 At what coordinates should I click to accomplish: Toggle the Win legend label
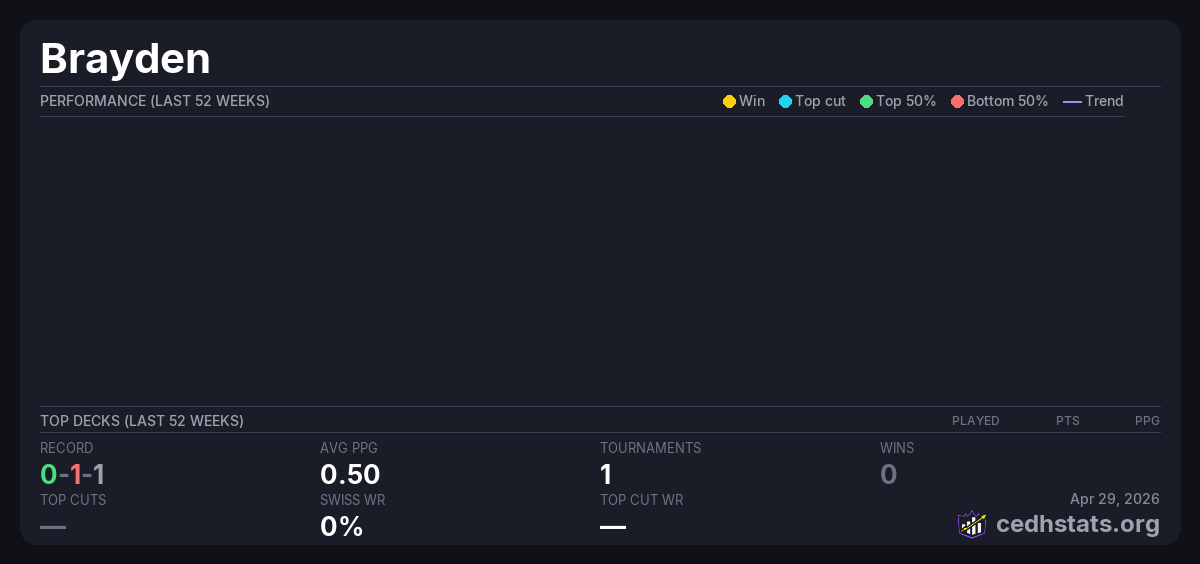(x=752, y=101)
